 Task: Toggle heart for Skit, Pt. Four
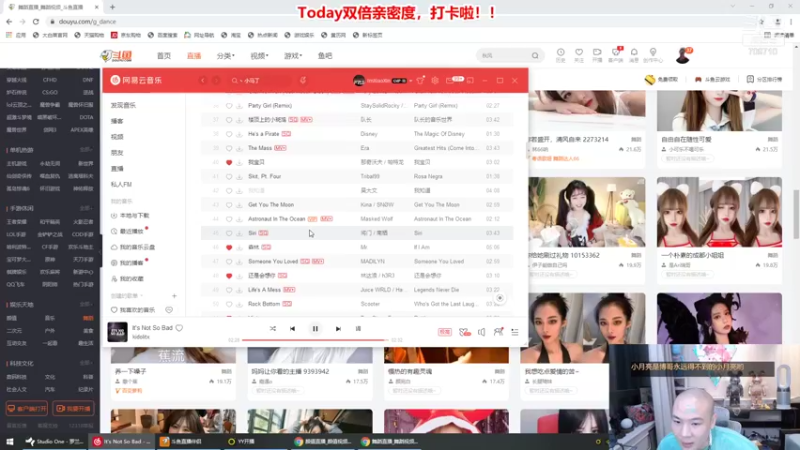point(229,177)
